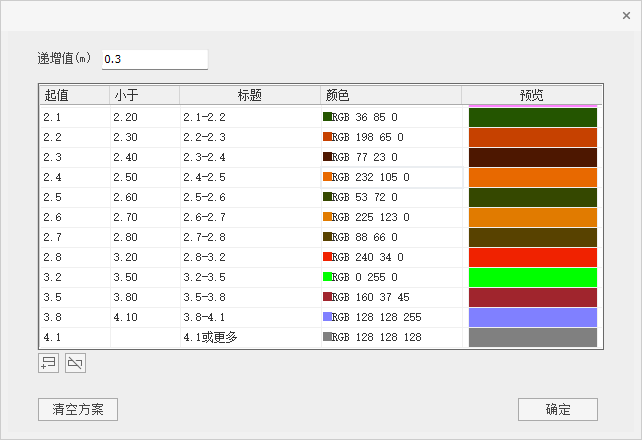Click the 清空方案 button
This screenshot has height=440, width=642.
coord(78,410)
